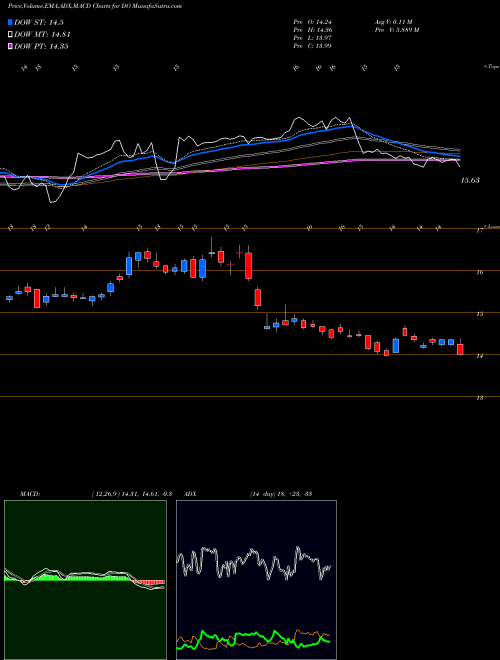Click the 17 price axis label
This screenshot has width=500, height=660.
coord(479,231)
